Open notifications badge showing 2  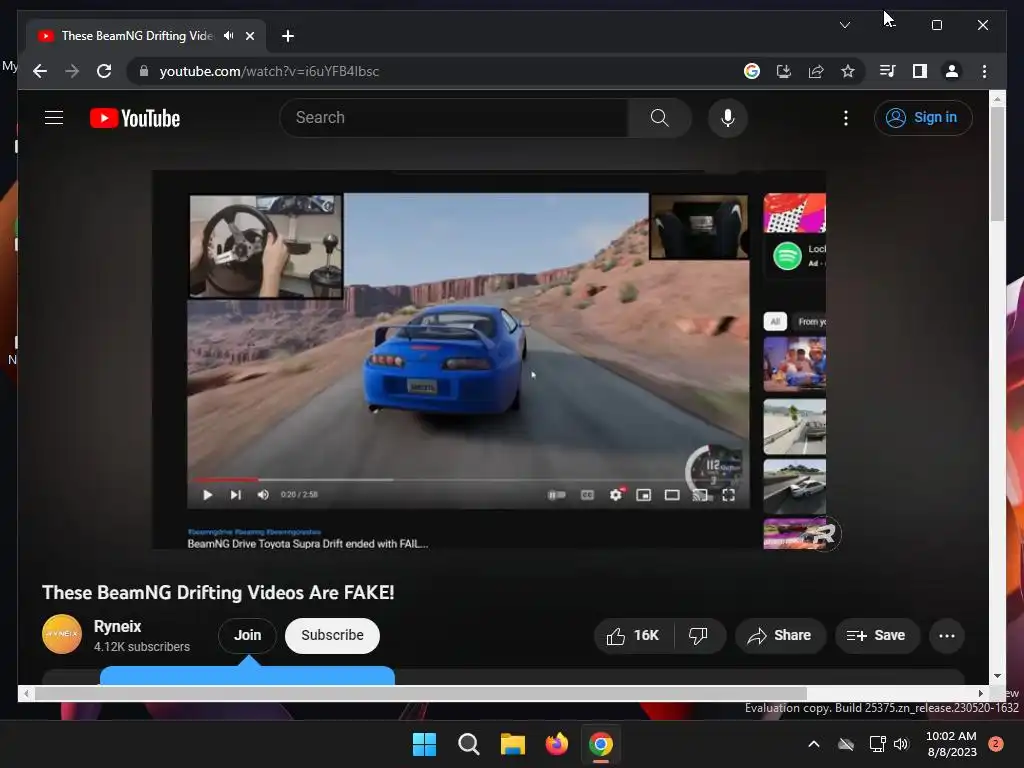coord(995,744)
